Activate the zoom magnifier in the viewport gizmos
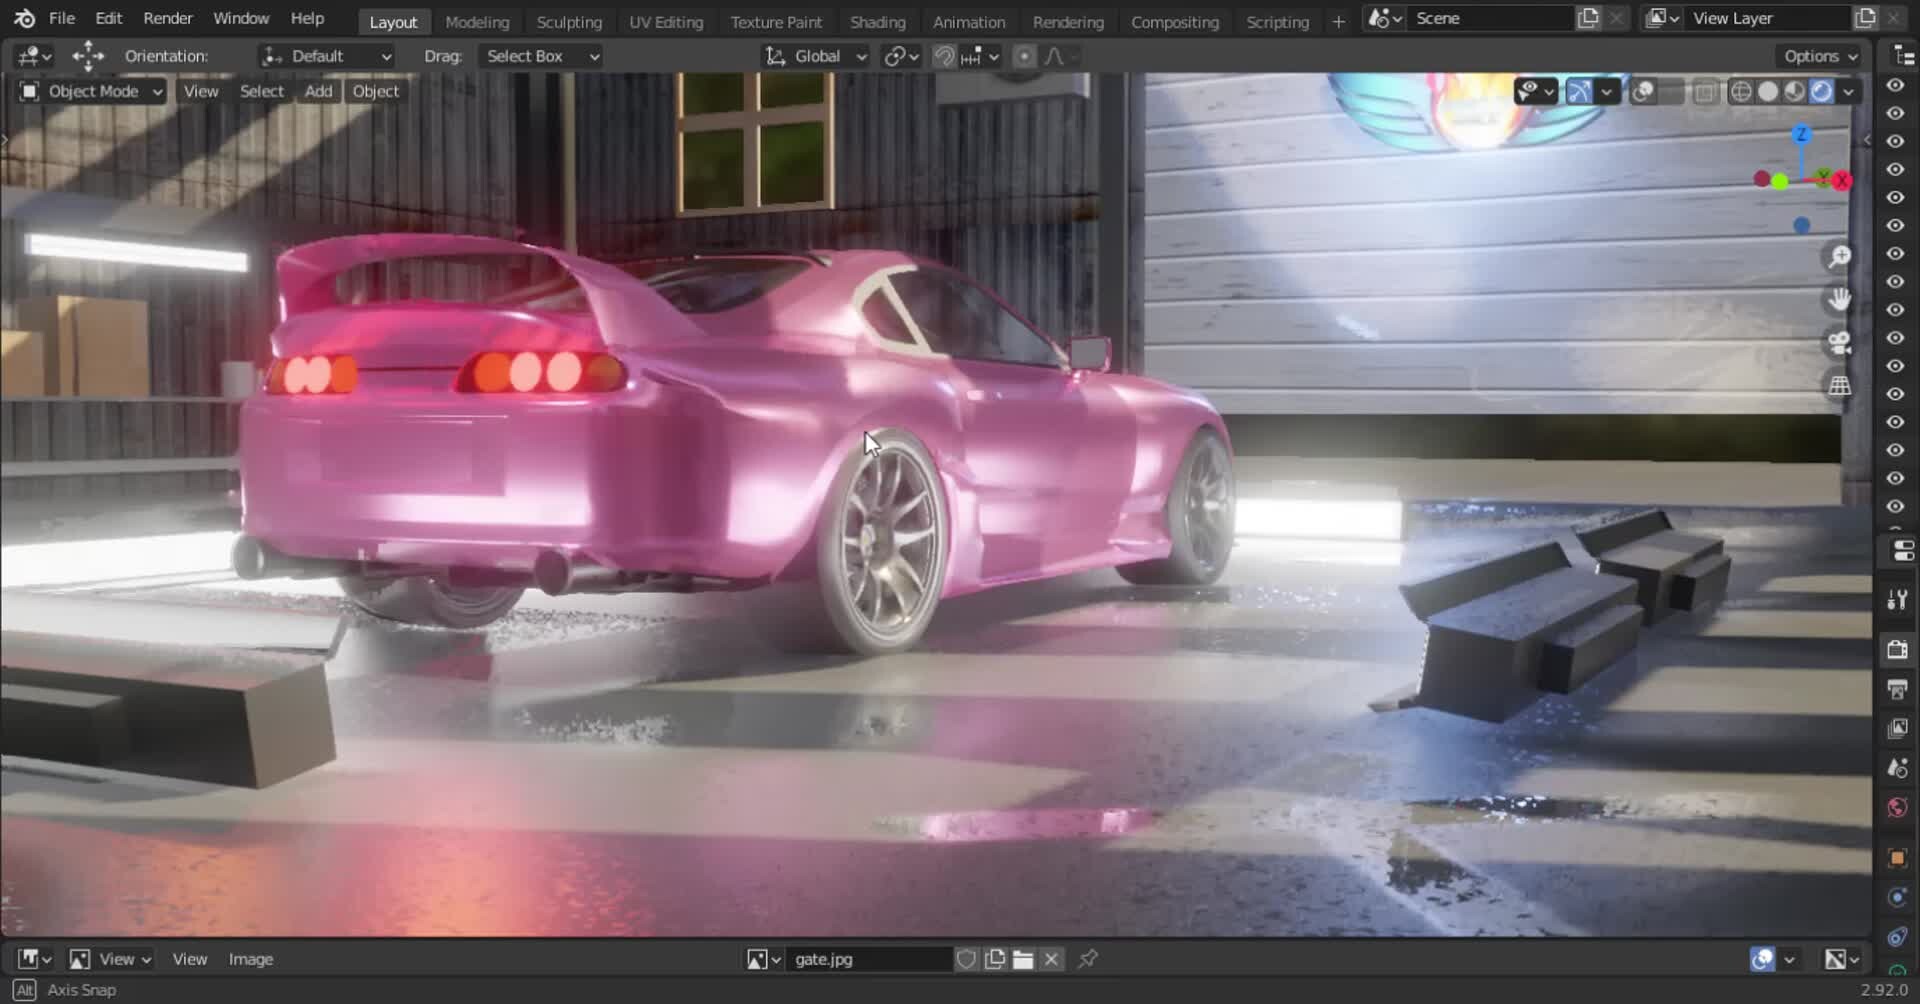The width and height of the screenshot is (1920, 1004). (x=1840, y=255)
